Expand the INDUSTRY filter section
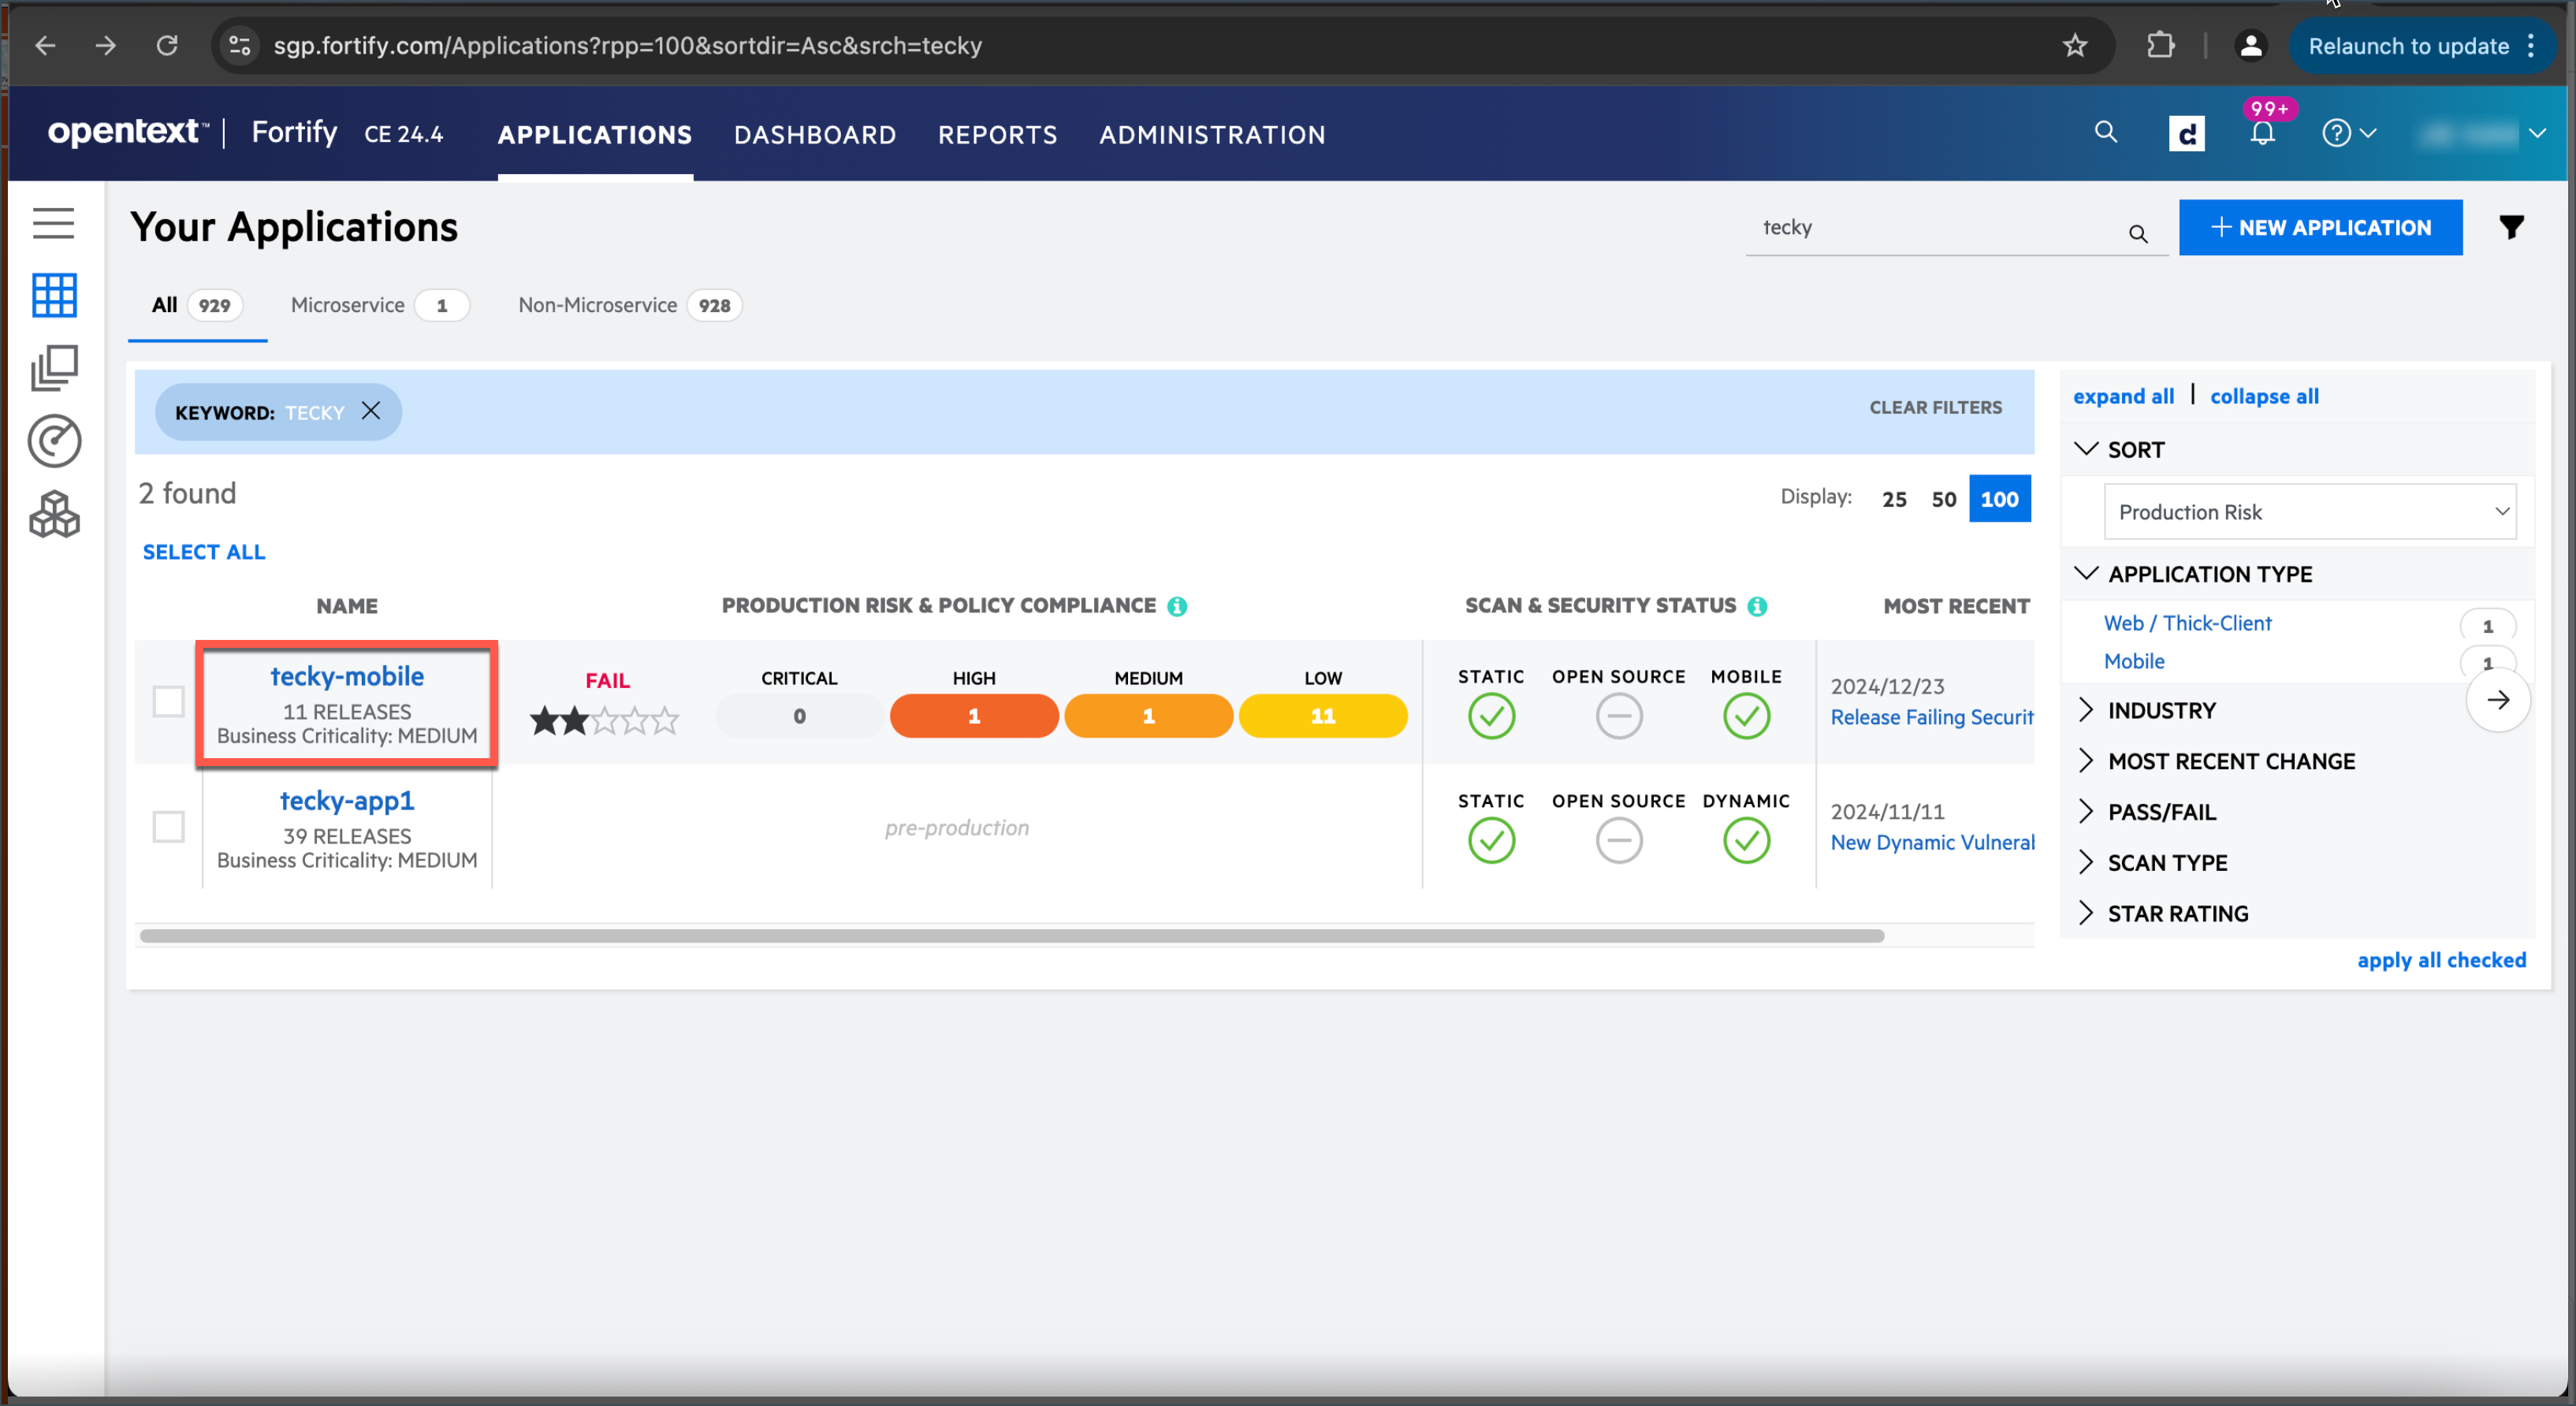 (2085, 710)
